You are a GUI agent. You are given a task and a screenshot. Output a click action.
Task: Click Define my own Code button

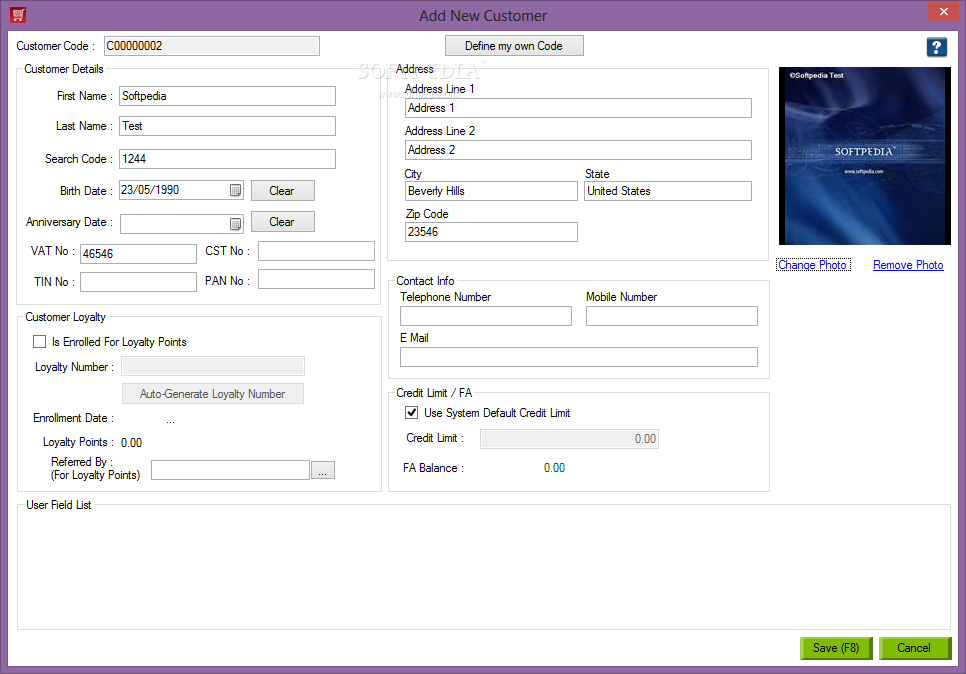514,46
